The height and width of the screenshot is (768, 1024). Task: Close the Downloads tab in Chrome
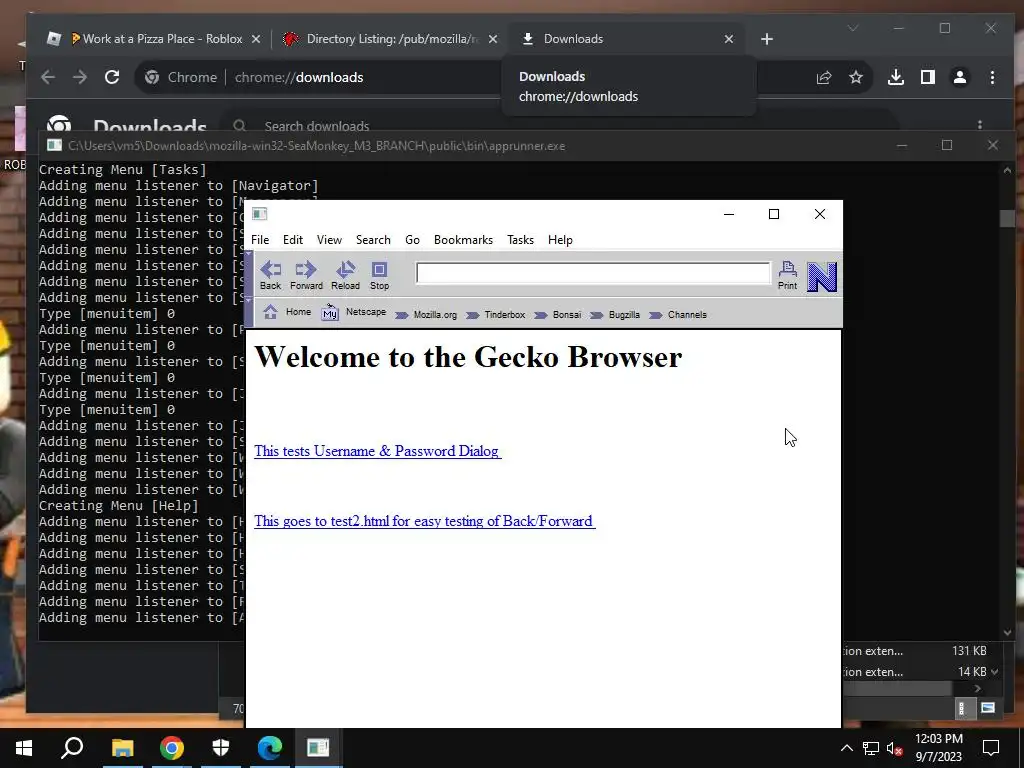coord(729,39)
